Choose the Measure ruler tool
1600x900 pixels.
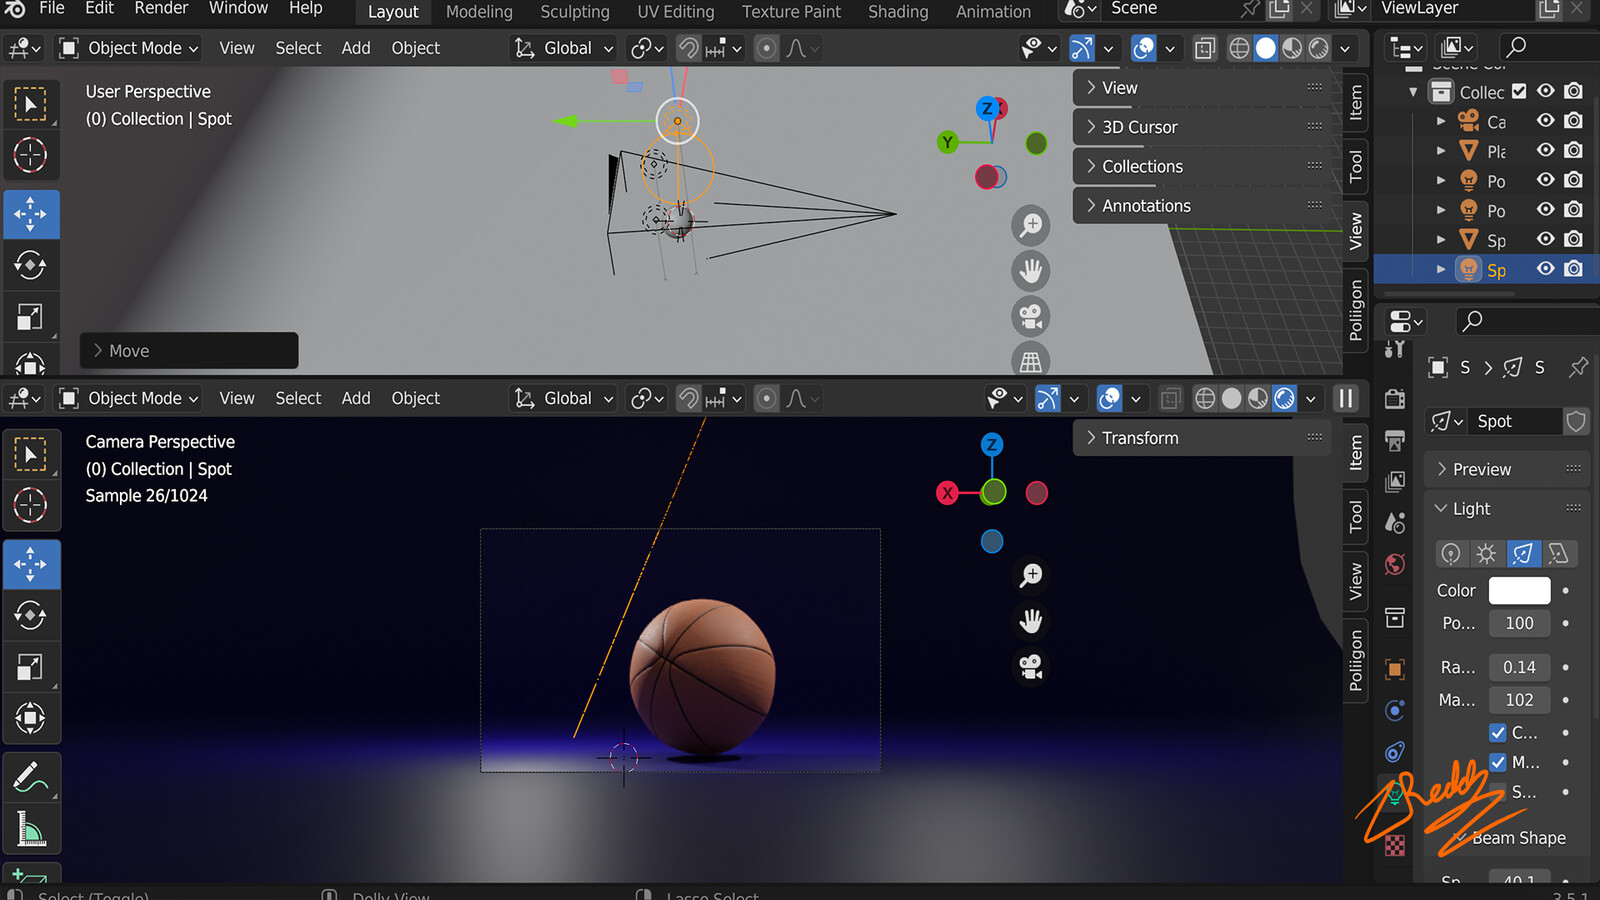[30, 829]
